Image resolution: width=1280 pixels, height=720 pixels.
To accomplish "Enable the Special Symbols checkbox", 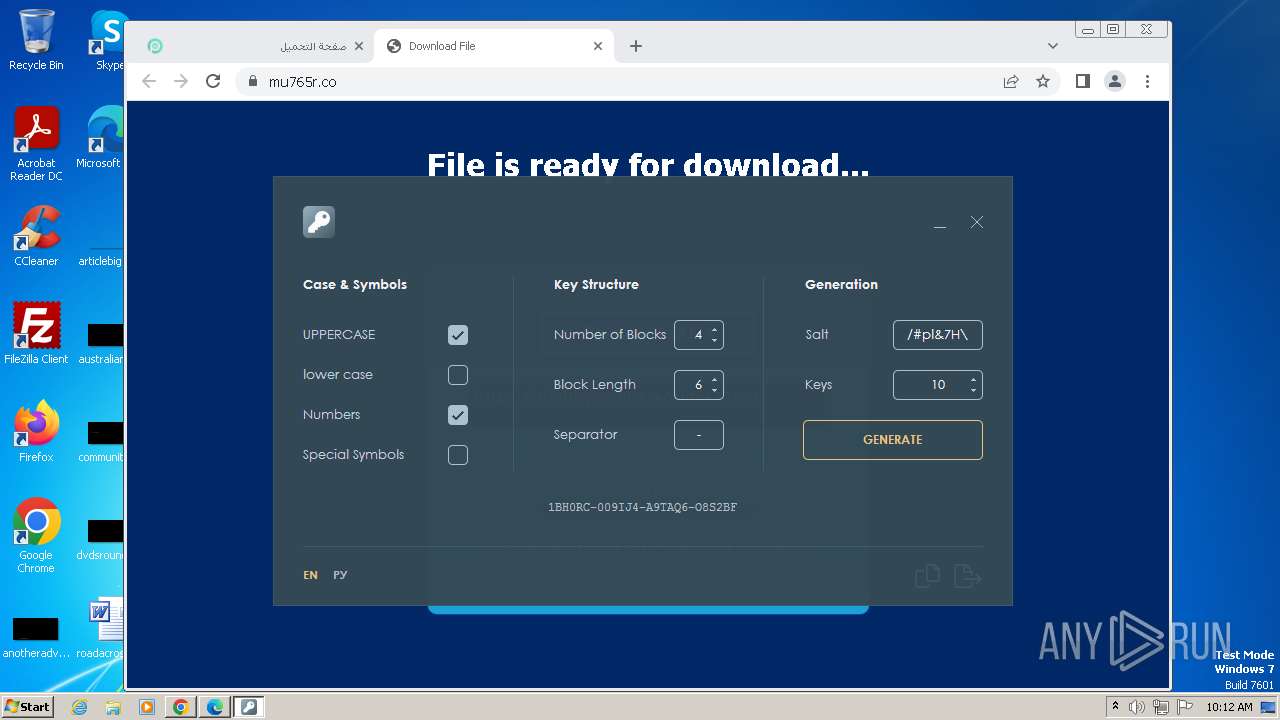I will point(458,455).
